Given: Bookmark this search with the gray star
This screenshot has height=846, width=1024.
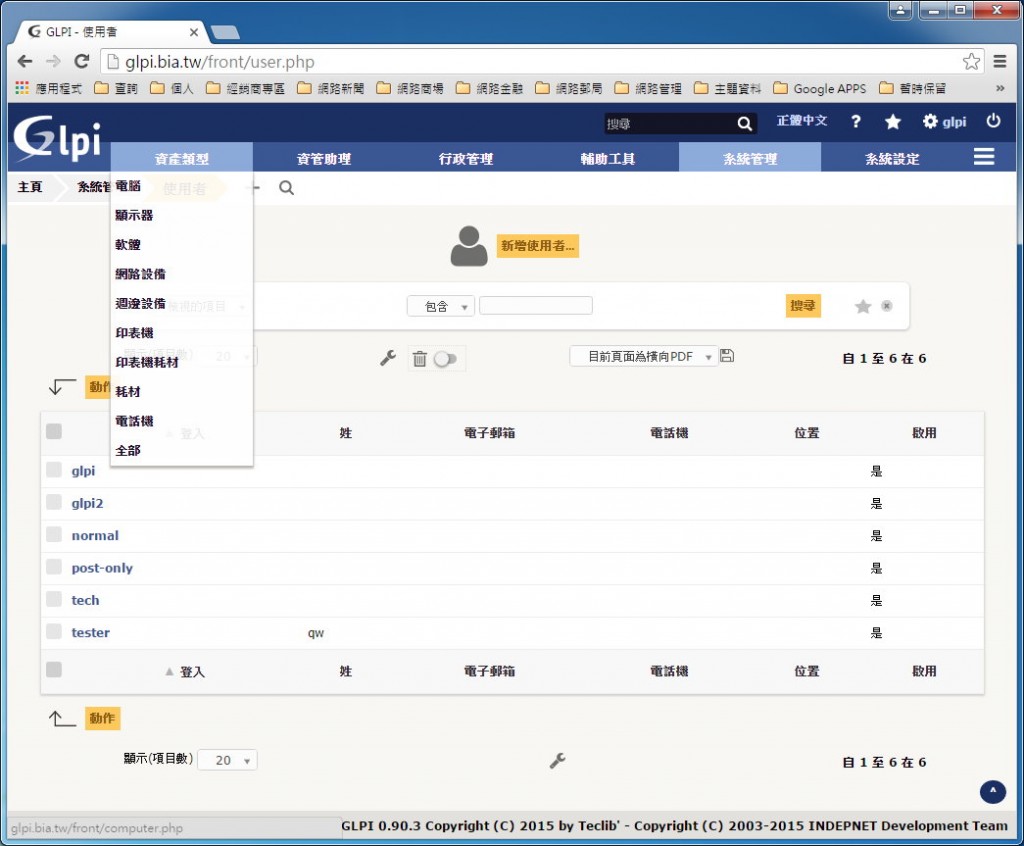Looking at the screenshot, I should point(863,306).
